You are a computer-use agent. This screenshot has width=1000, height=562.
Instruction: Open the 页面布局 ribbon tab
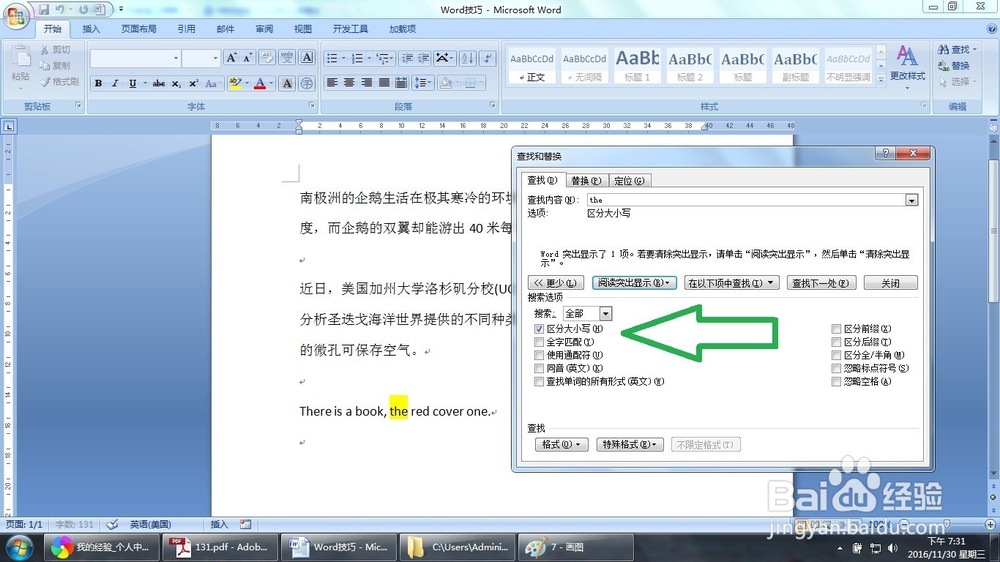pos(139,29)
